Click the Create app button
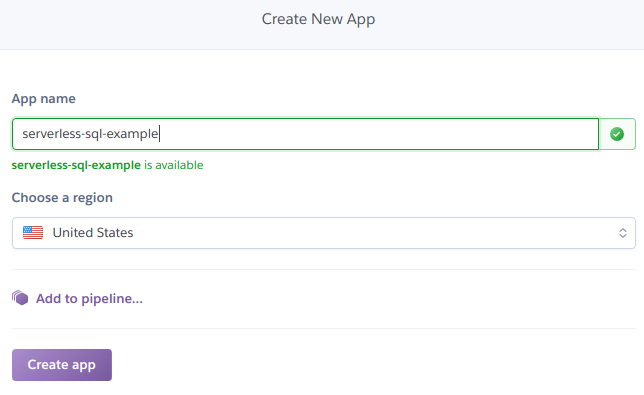 tap(62, 365)
